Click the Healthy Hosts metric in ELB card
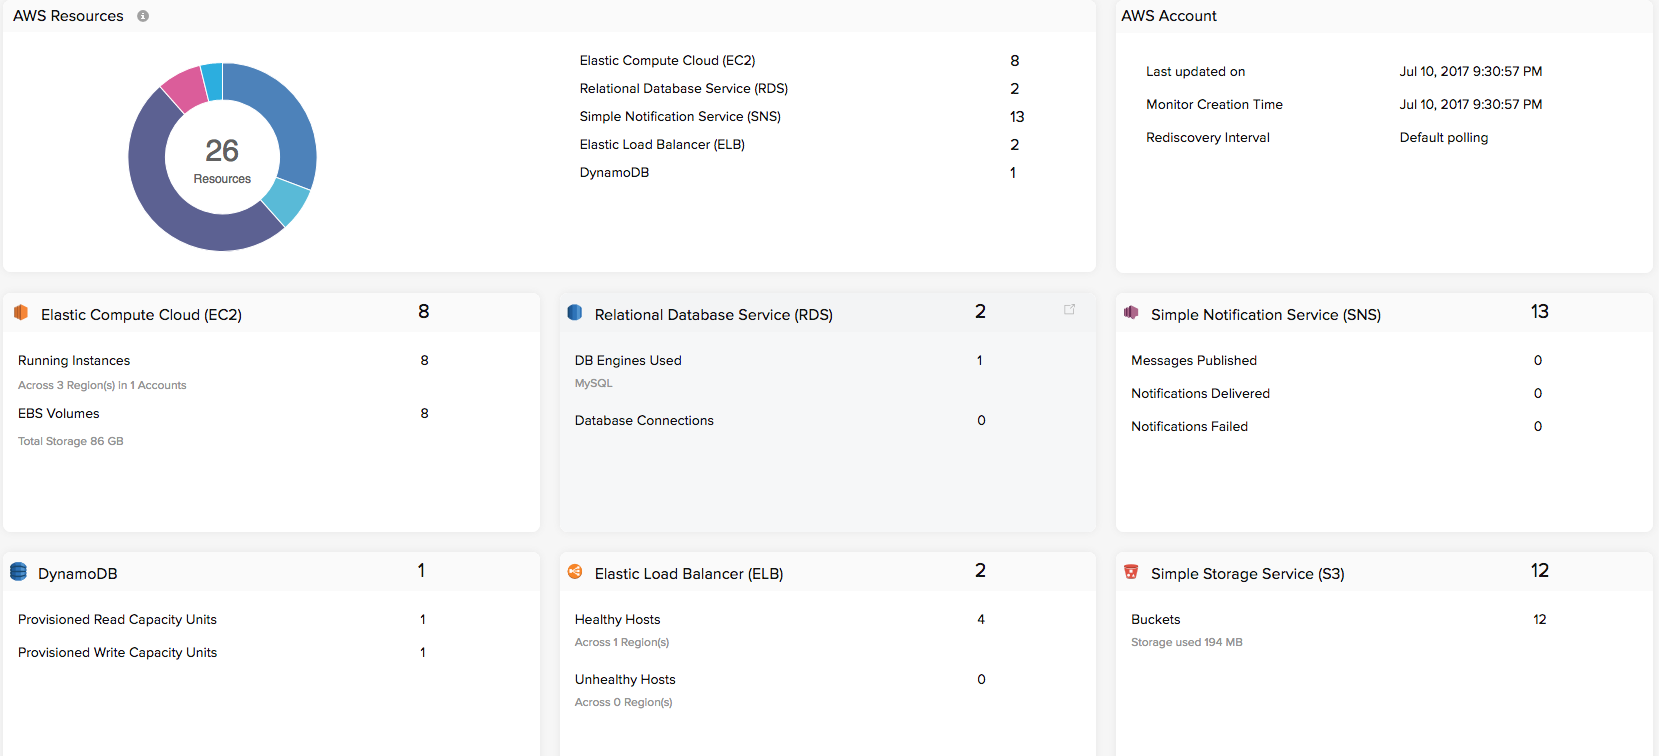 (617, 619)
